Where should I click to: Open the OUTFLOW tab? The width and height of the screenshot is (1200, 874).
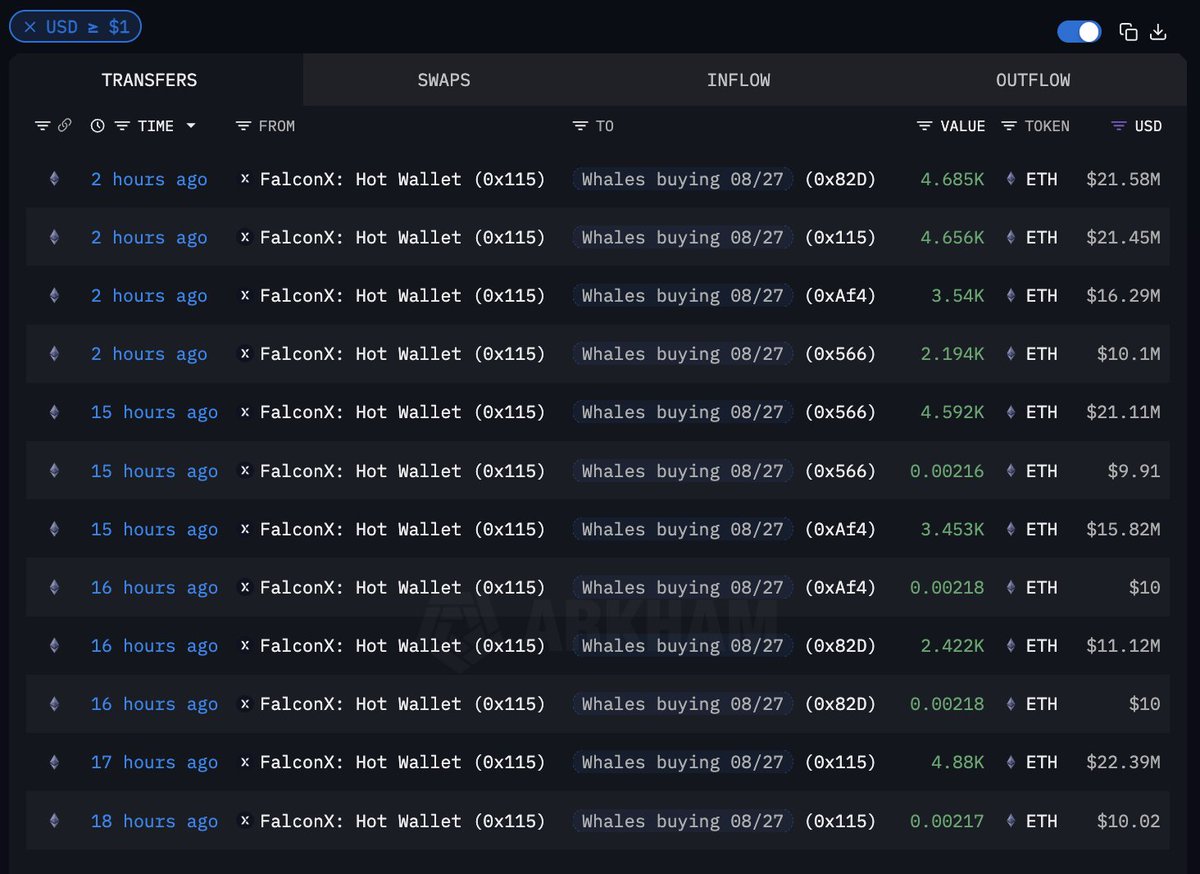pos(1033,80)
